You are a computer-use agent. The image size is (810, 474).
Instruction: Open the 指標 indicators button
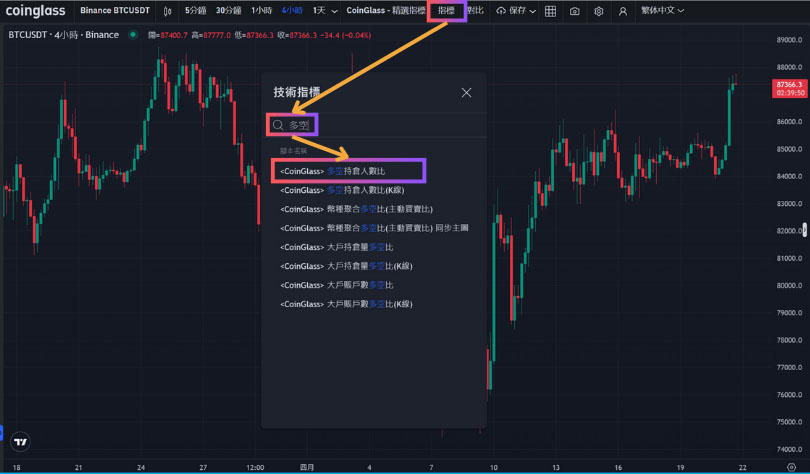446,10
